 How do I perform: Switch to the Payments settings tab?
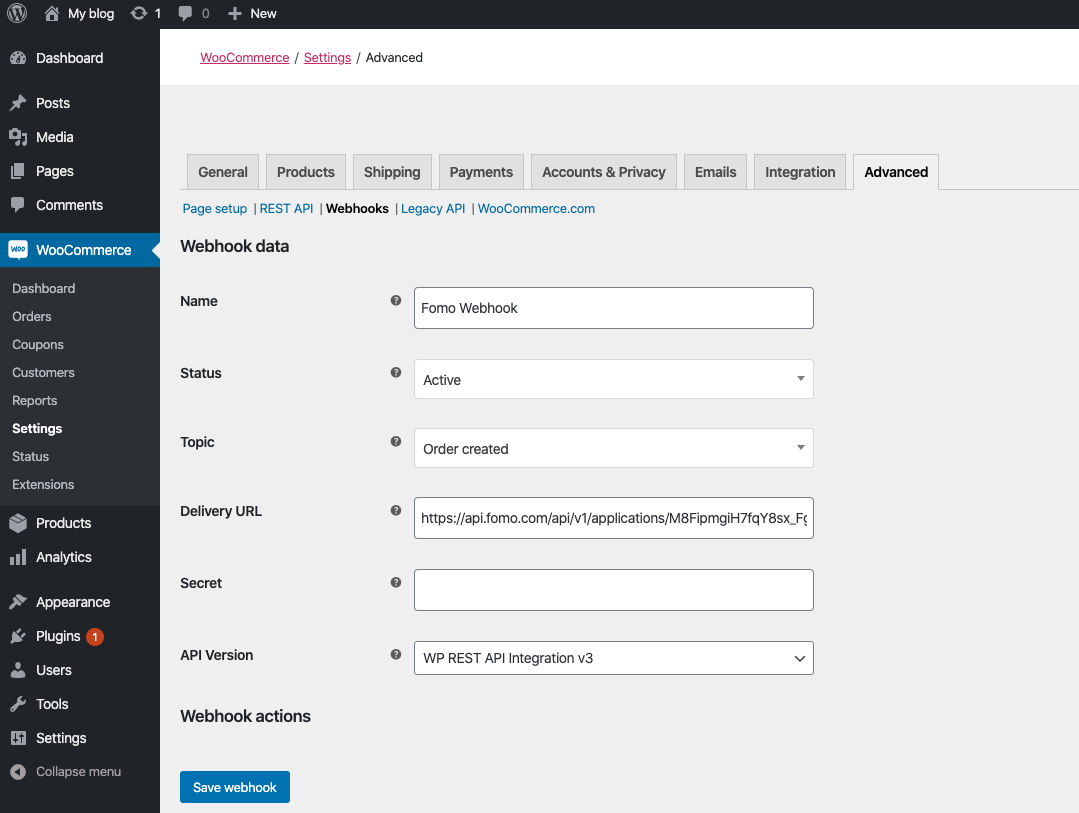(481, 172)
